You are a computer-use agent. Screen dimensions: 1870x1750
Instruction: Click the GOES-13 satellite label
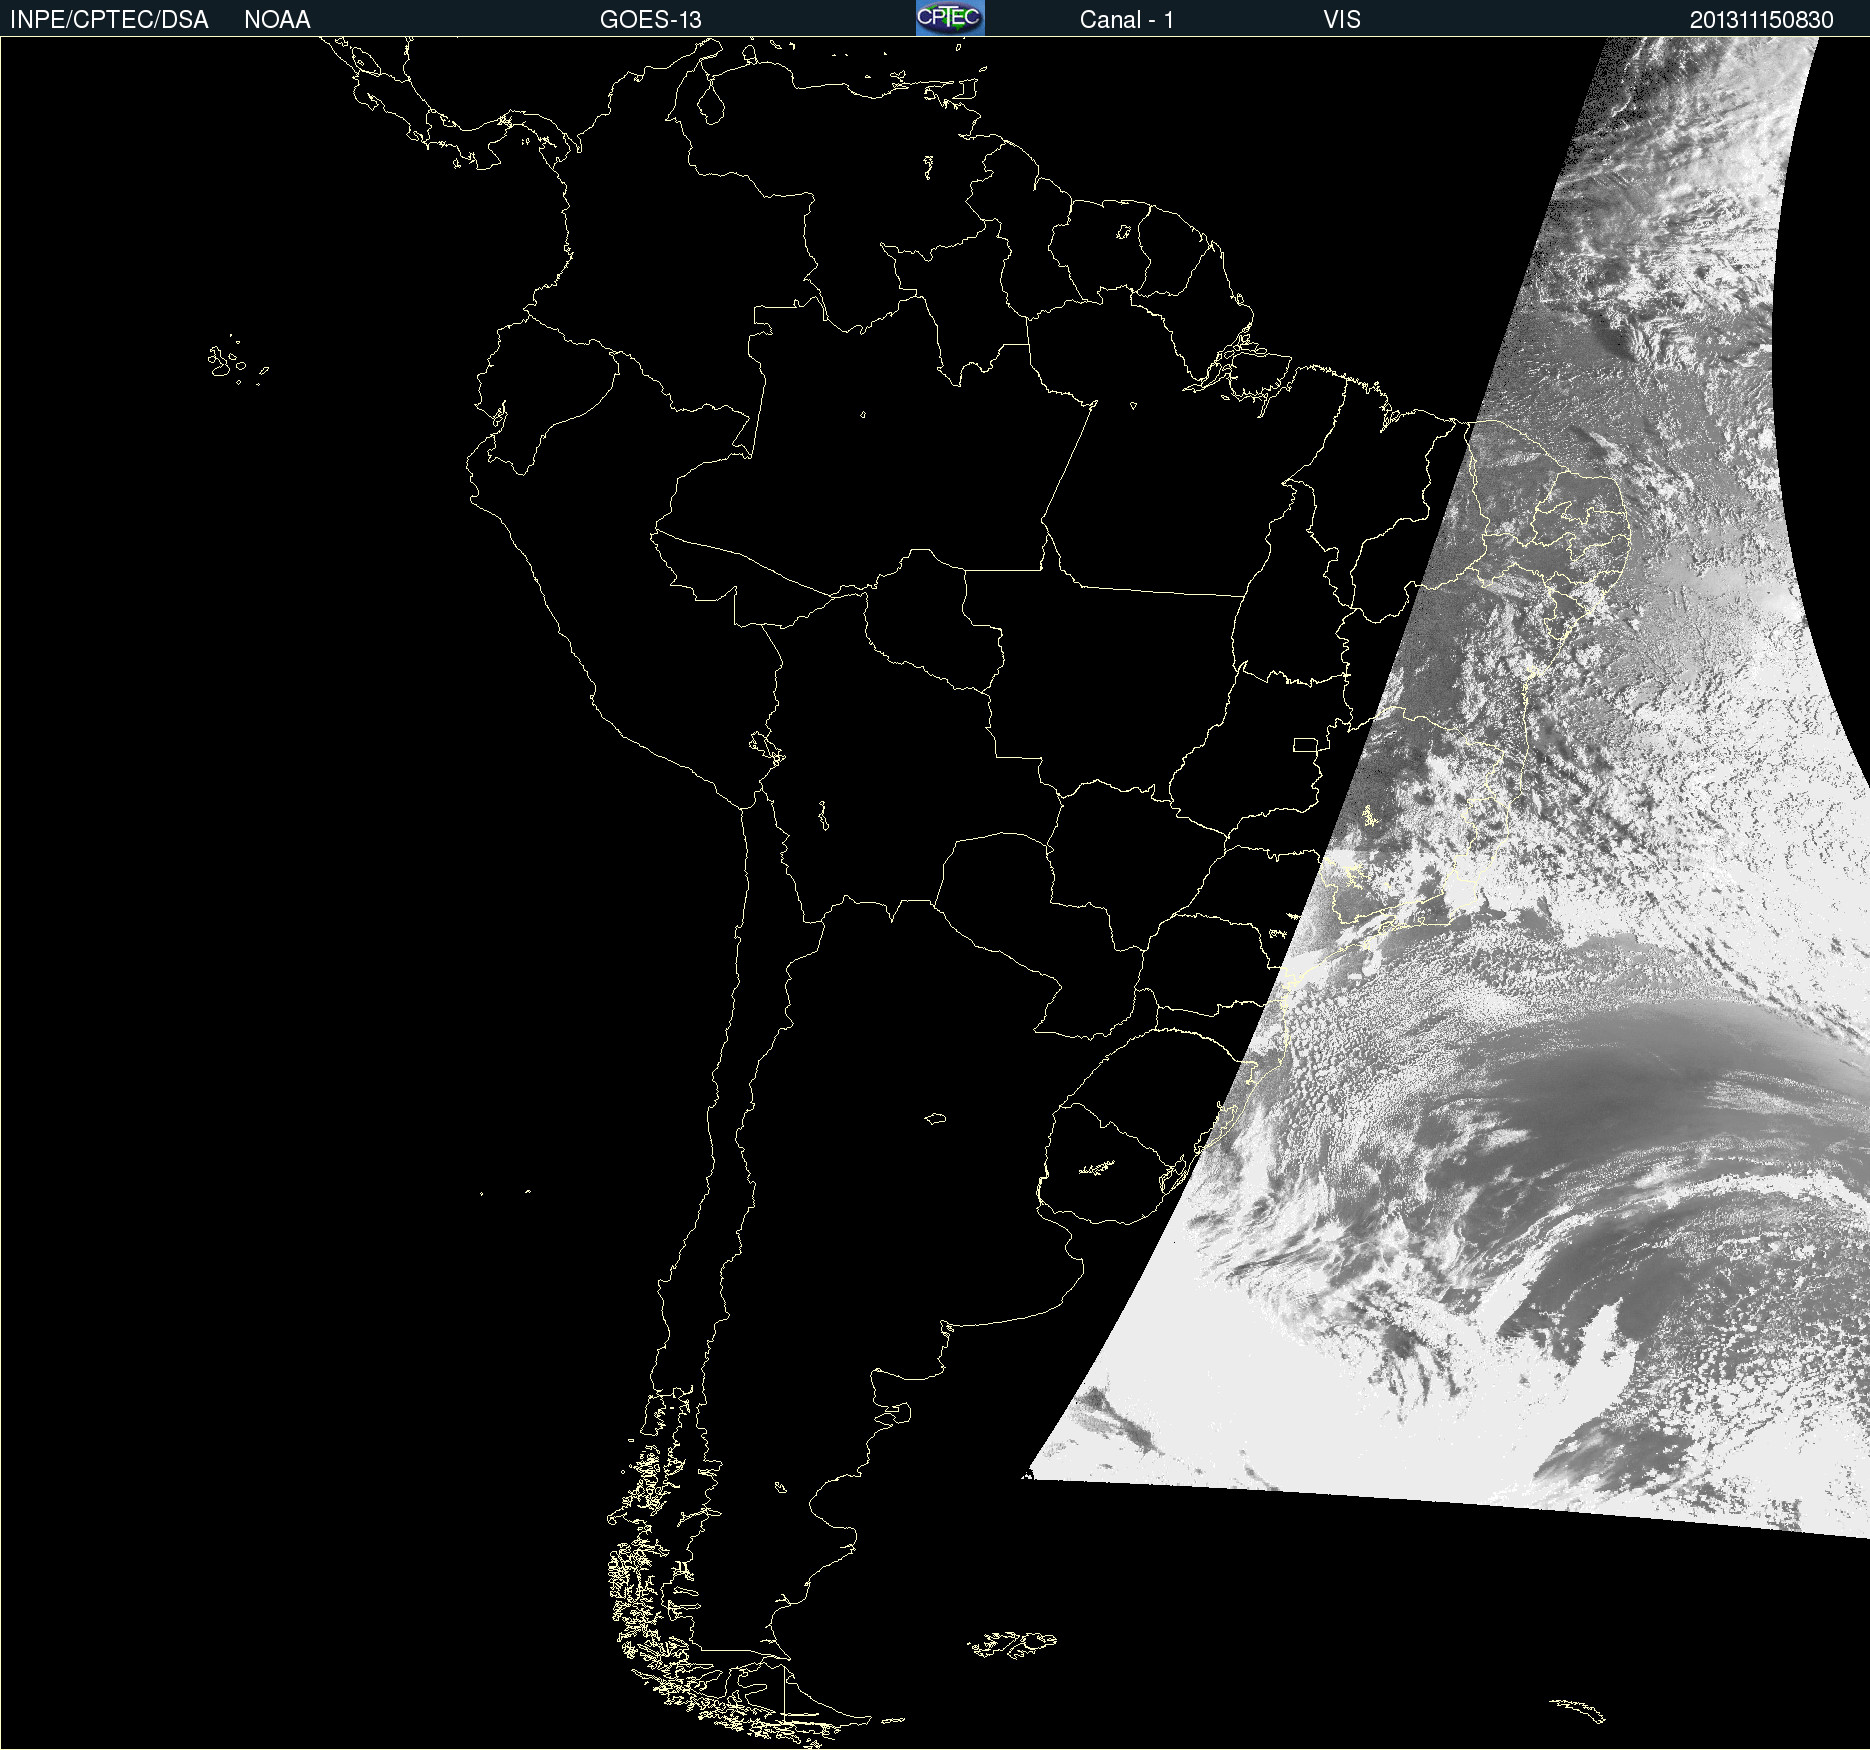coord(651,20)
